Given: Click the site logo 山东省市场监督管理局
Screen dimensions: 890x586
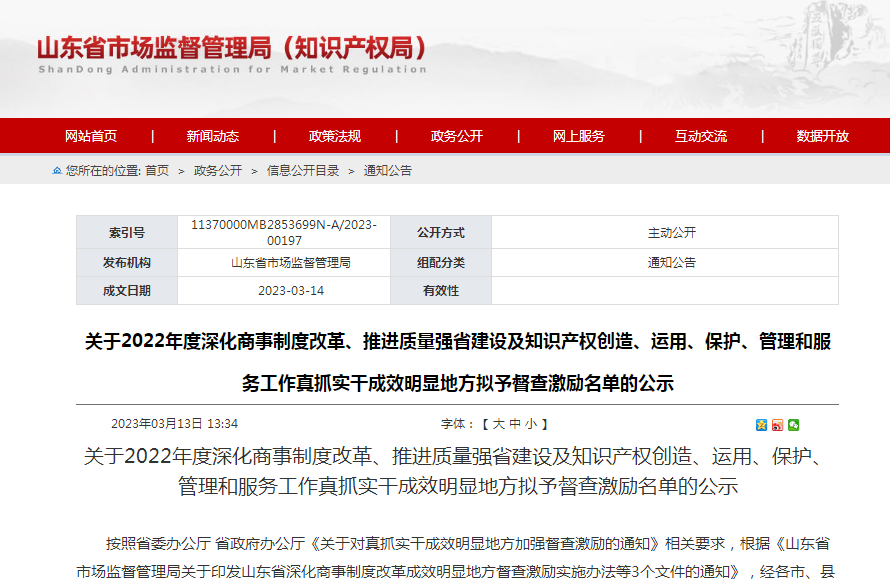Looking at the screenshot, I should 232,48.
